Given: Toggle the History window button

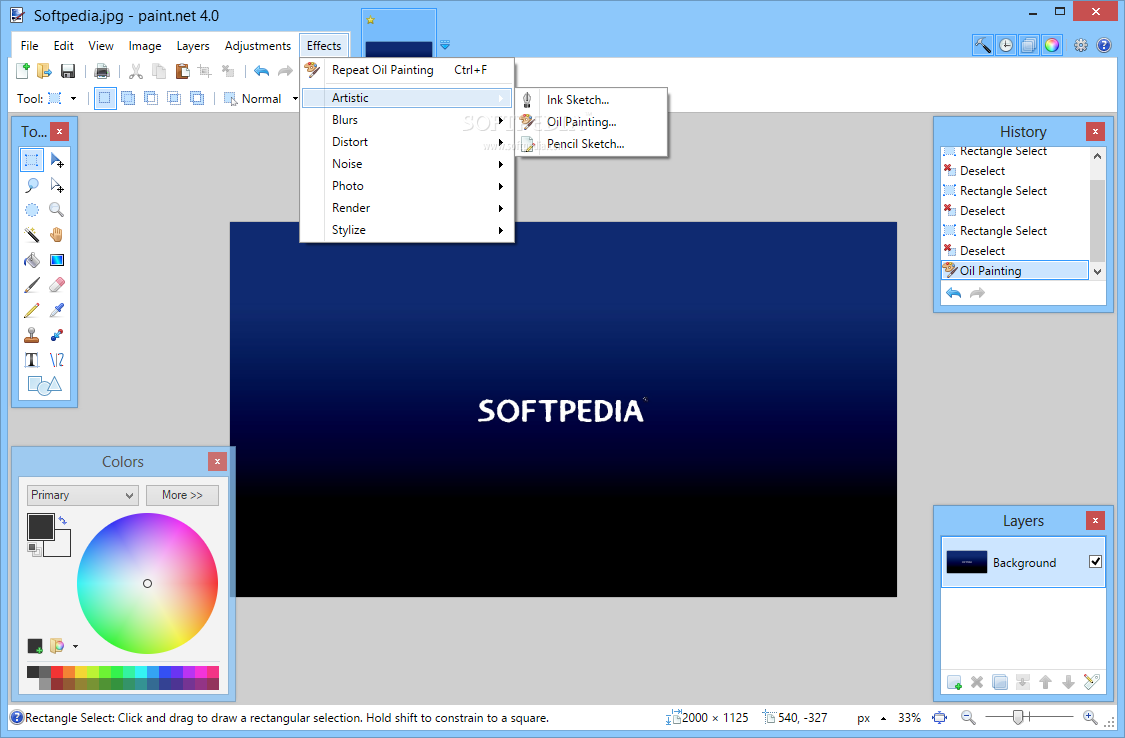Looking at the screenshot, I should tap(1006, 45).
